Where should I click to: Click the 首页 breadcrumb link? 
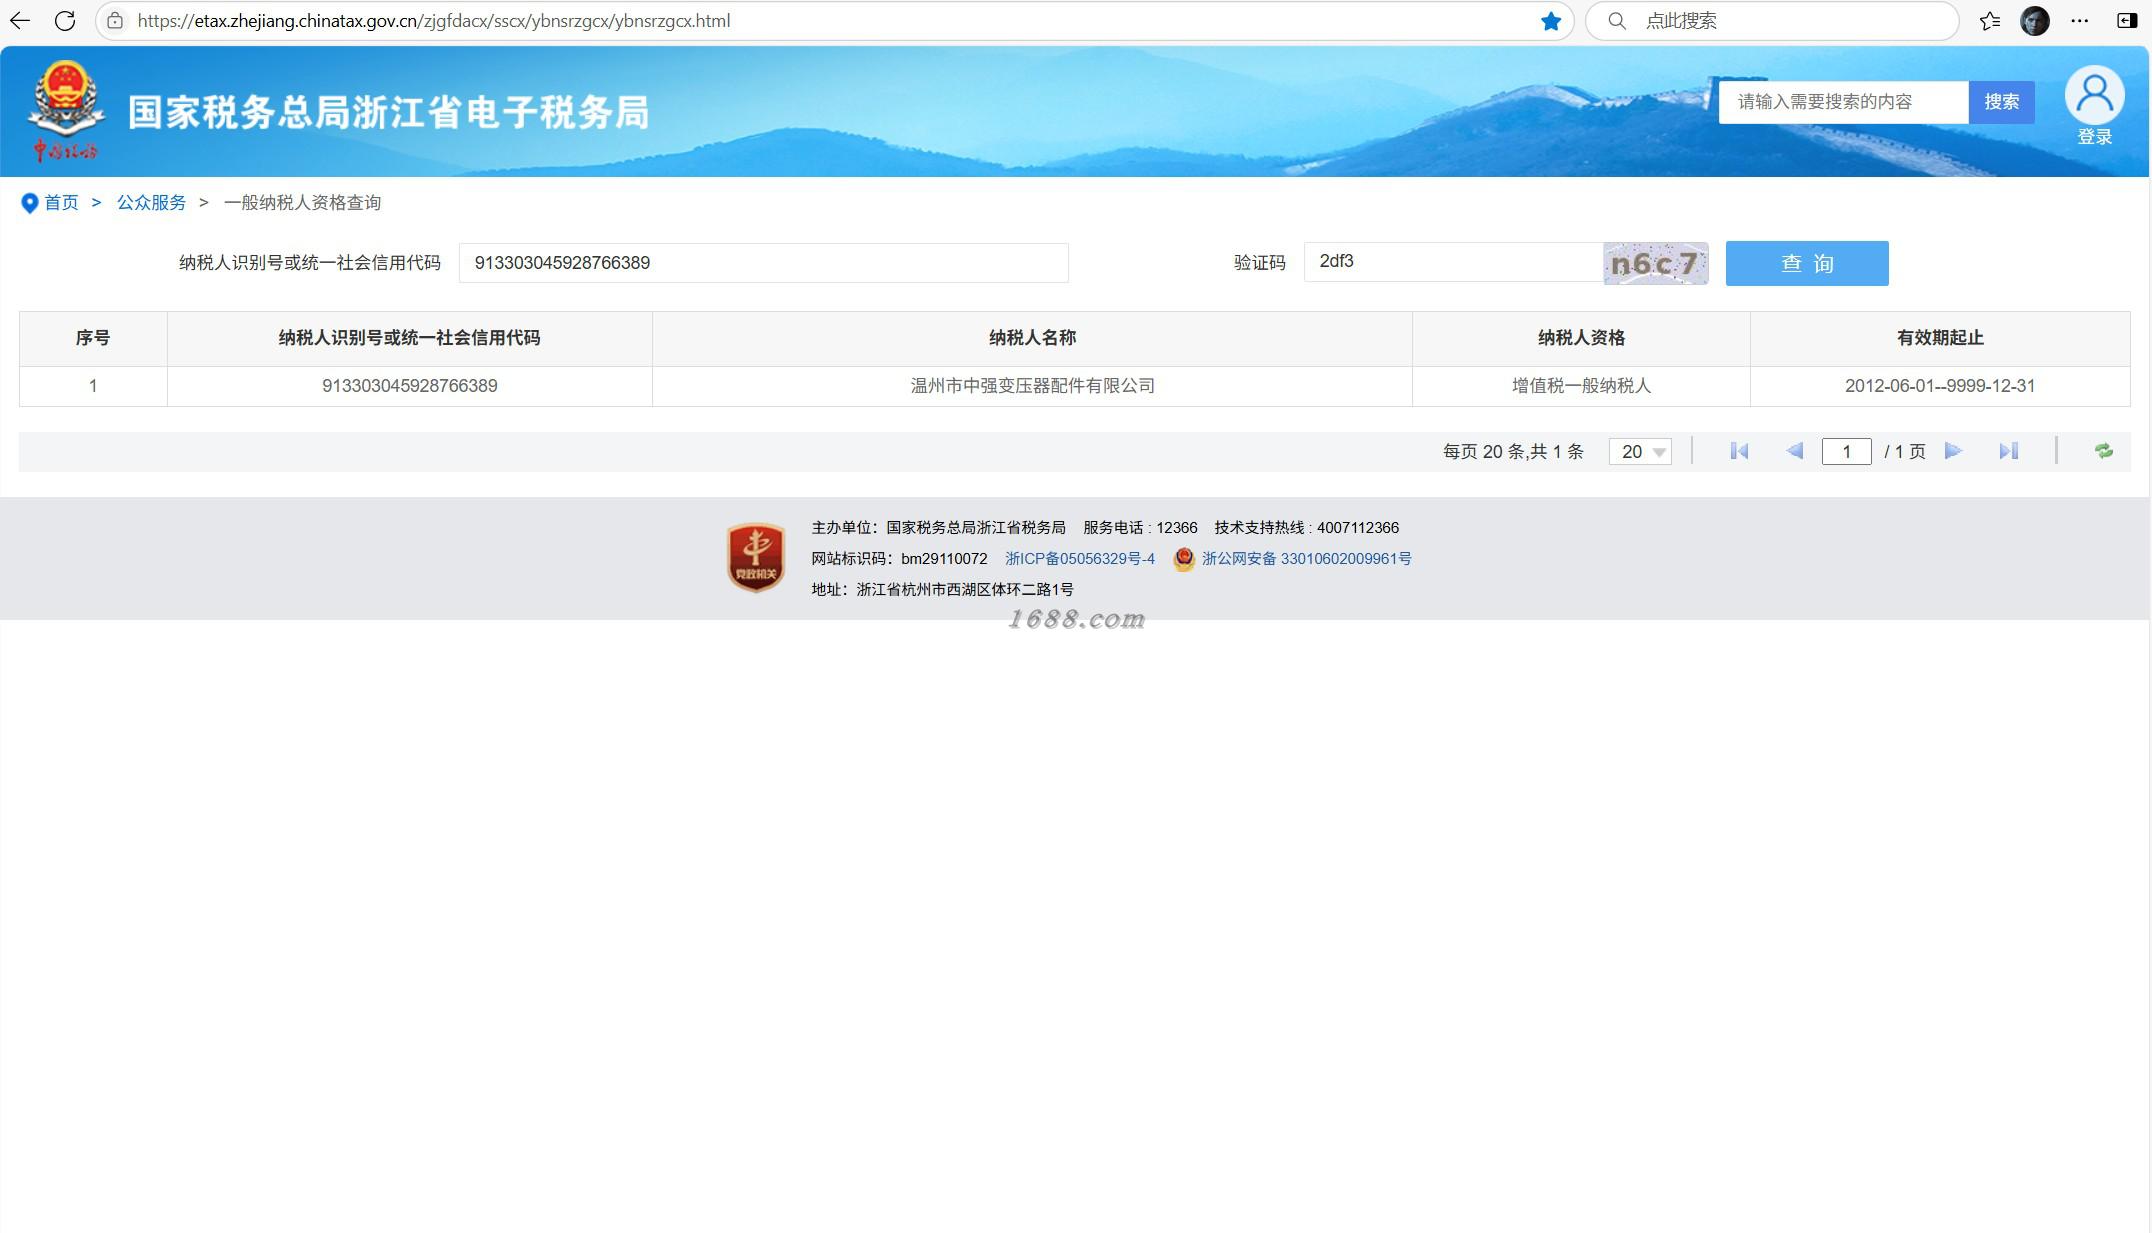tap(61, 203)
